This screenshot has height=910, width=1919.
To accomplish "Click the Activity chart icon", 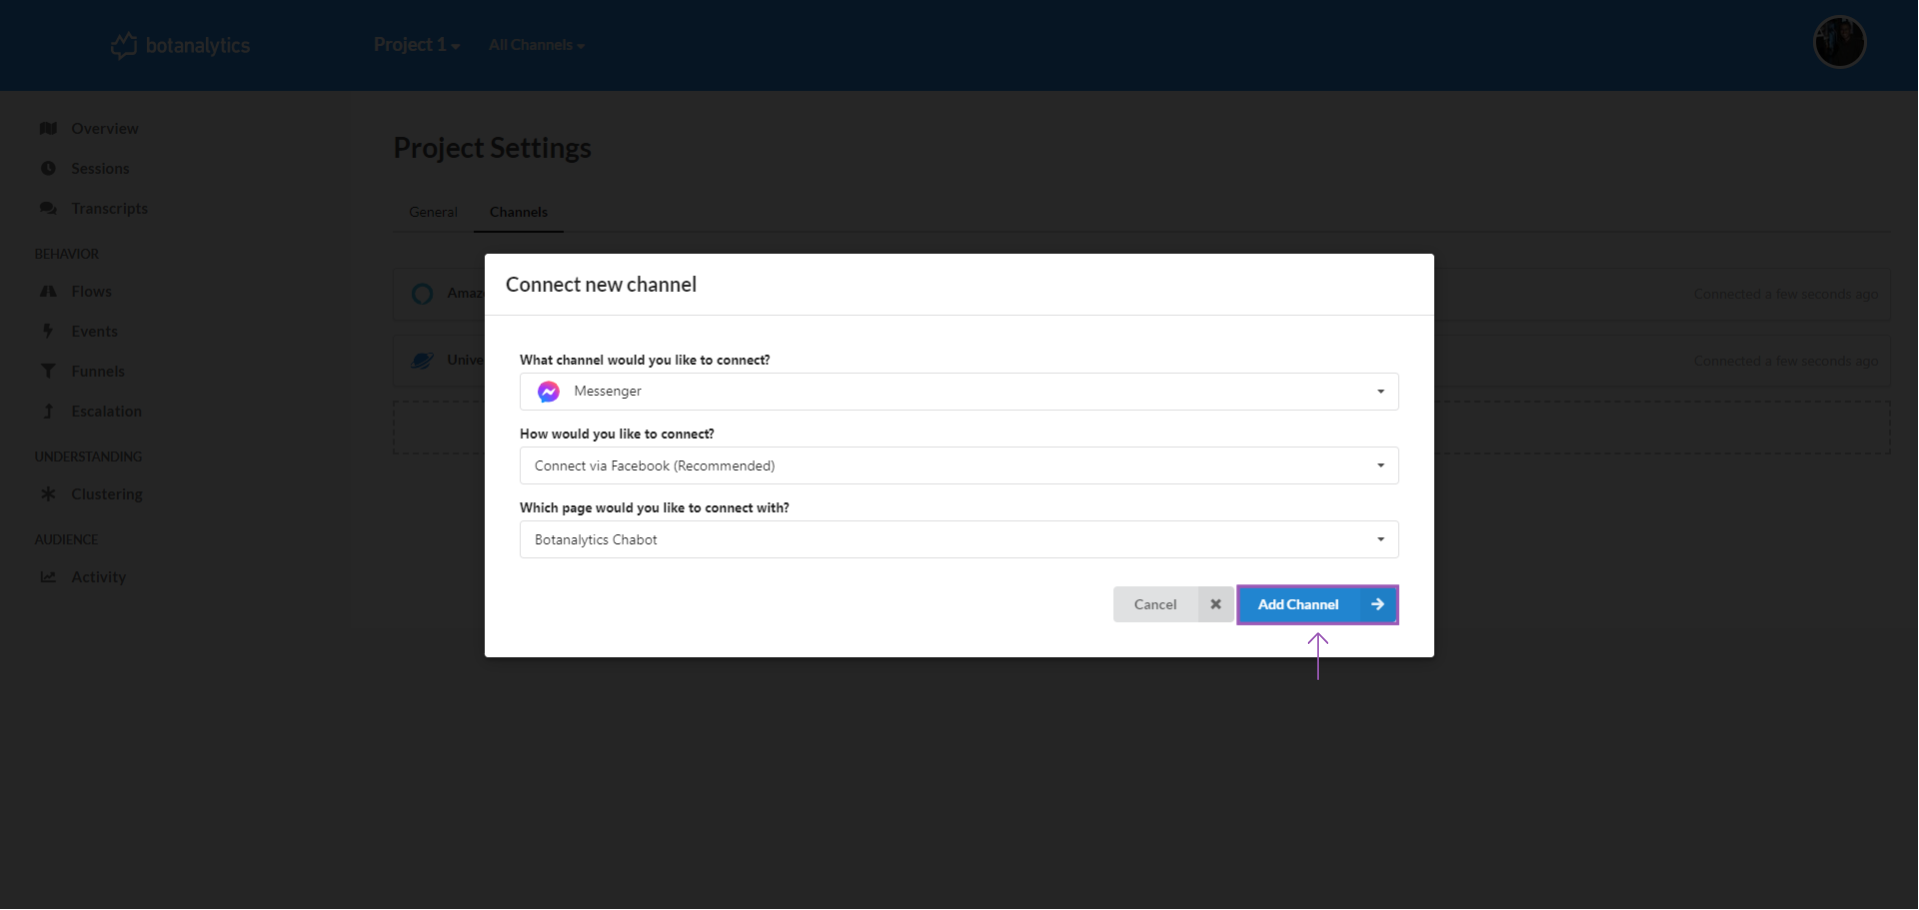I will pos(48,577).
